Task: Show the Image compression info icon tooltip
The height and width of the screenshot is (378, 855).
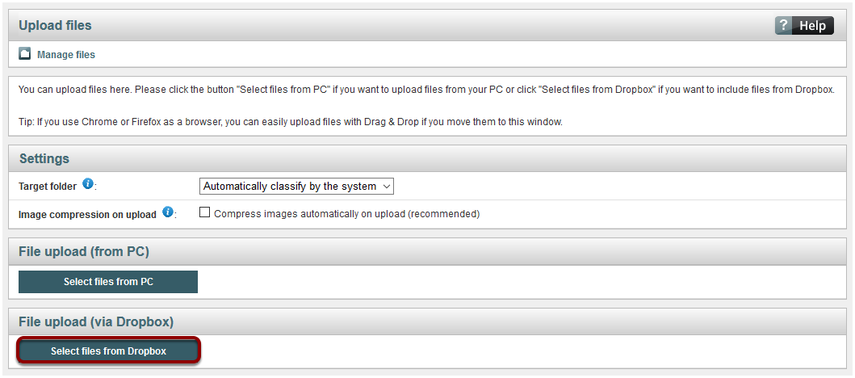Action: point(168,212)
